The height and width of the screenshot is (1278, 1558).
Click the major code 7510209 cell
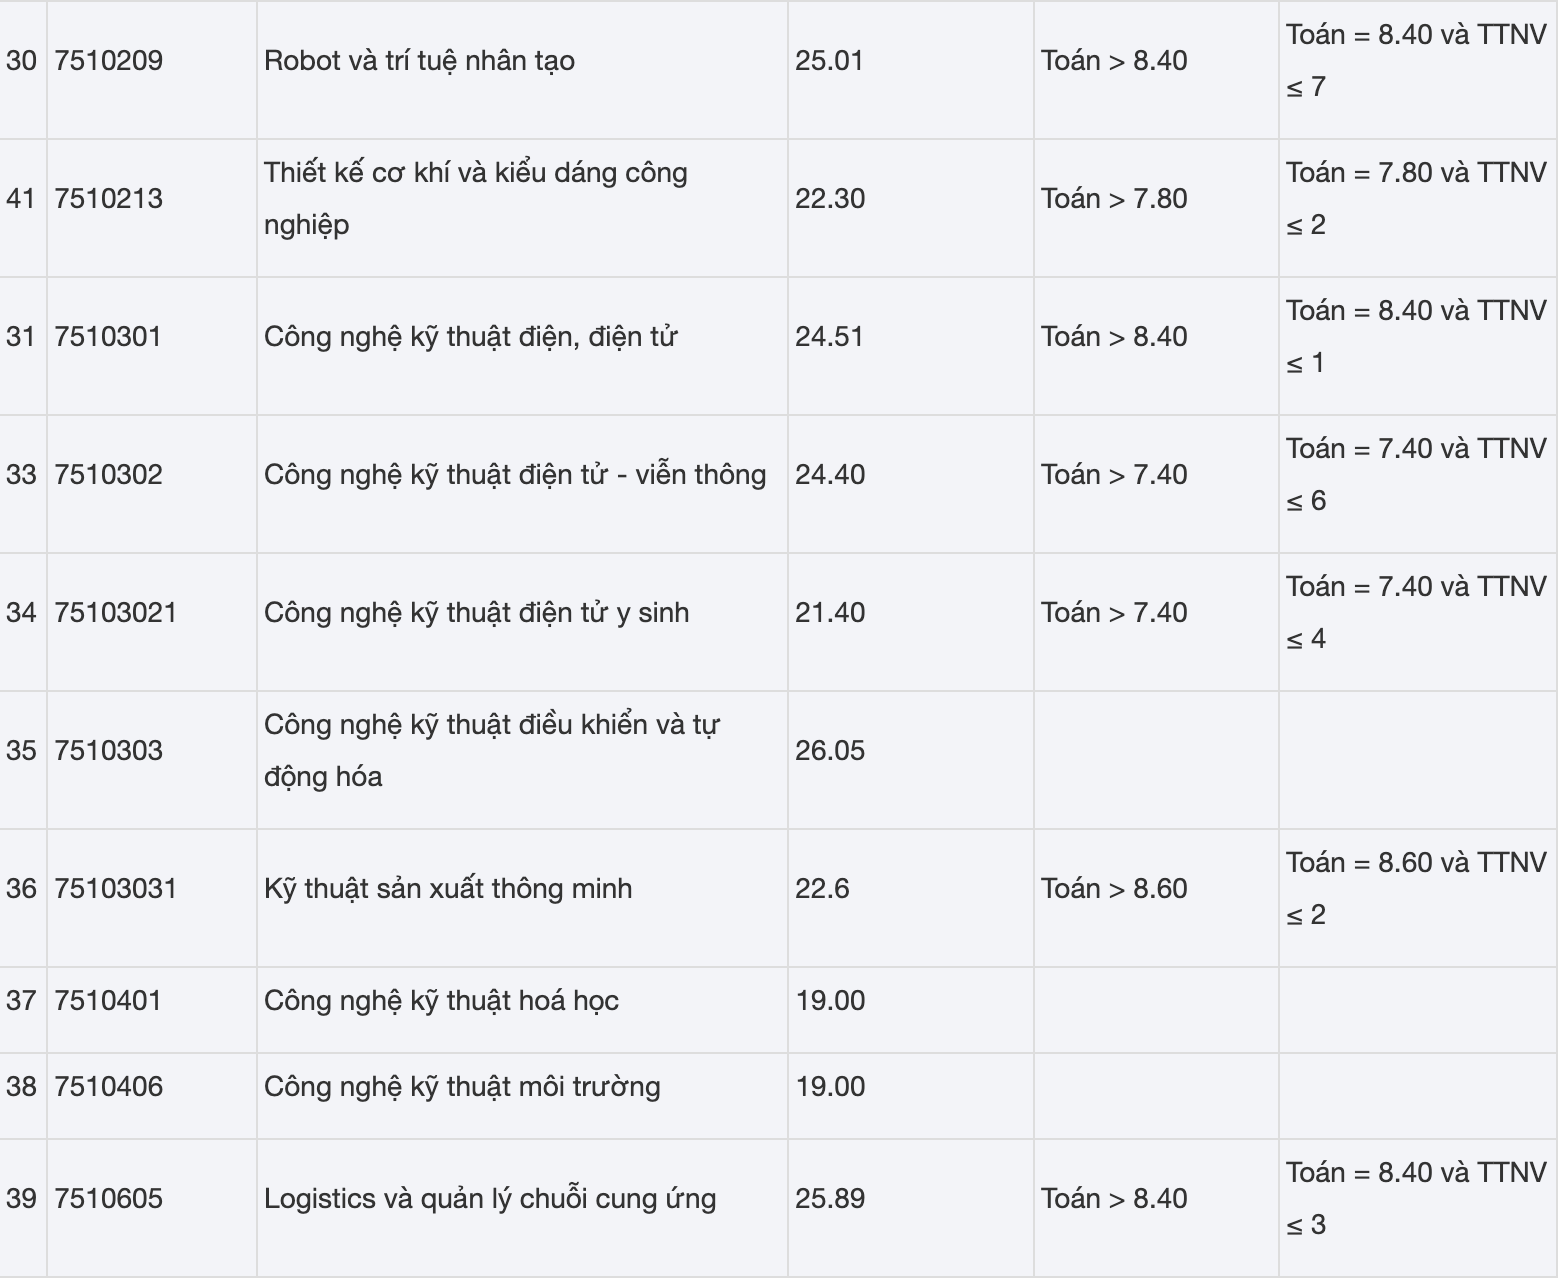click(109, 61)
